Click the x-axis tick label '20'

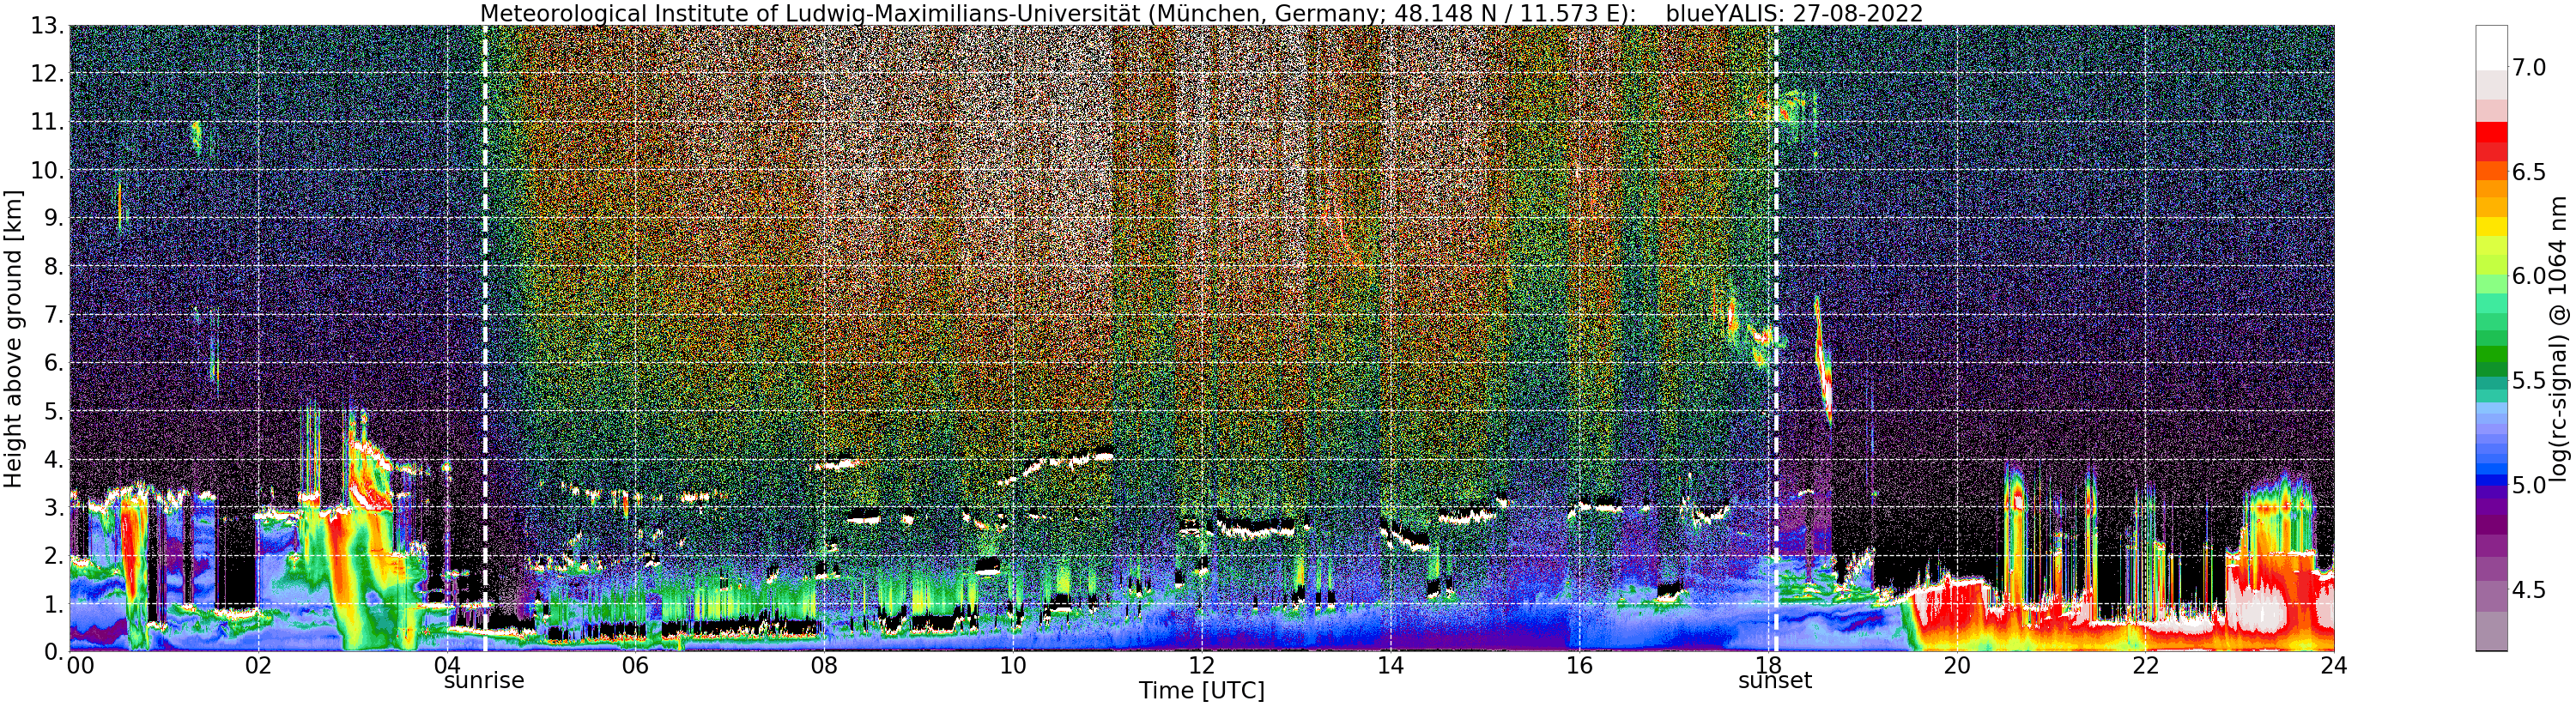[x=1956, y=666]
